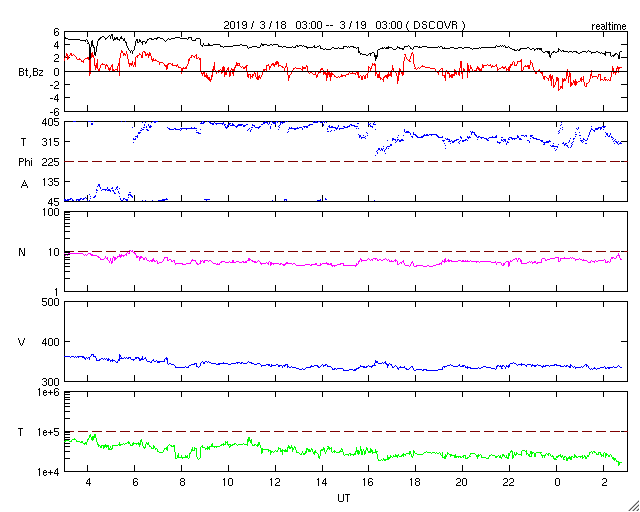Click the "realtime" label at top right
This screenshot has height=512, width=640.
(x=609, y=27)
